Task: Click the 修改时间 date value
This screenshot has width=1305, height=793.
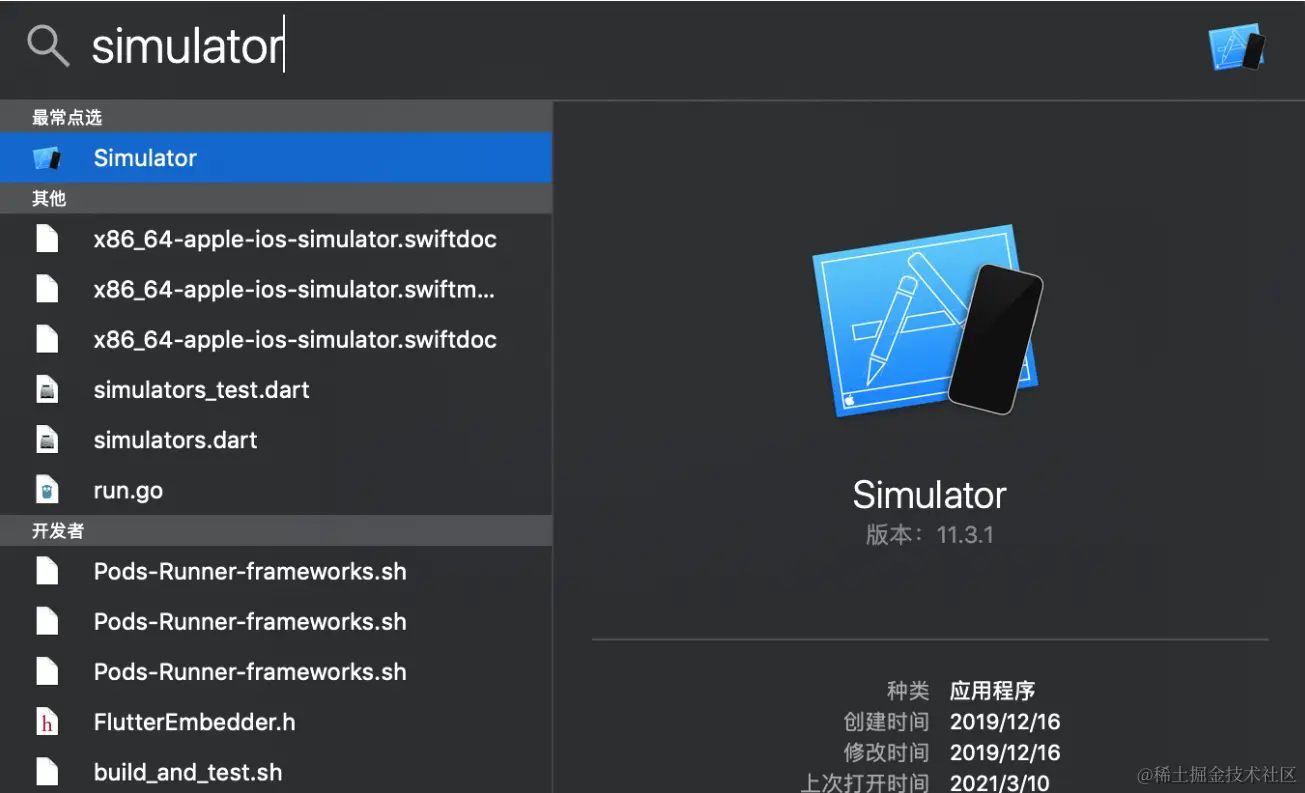Action: [x=1005, y=753]
